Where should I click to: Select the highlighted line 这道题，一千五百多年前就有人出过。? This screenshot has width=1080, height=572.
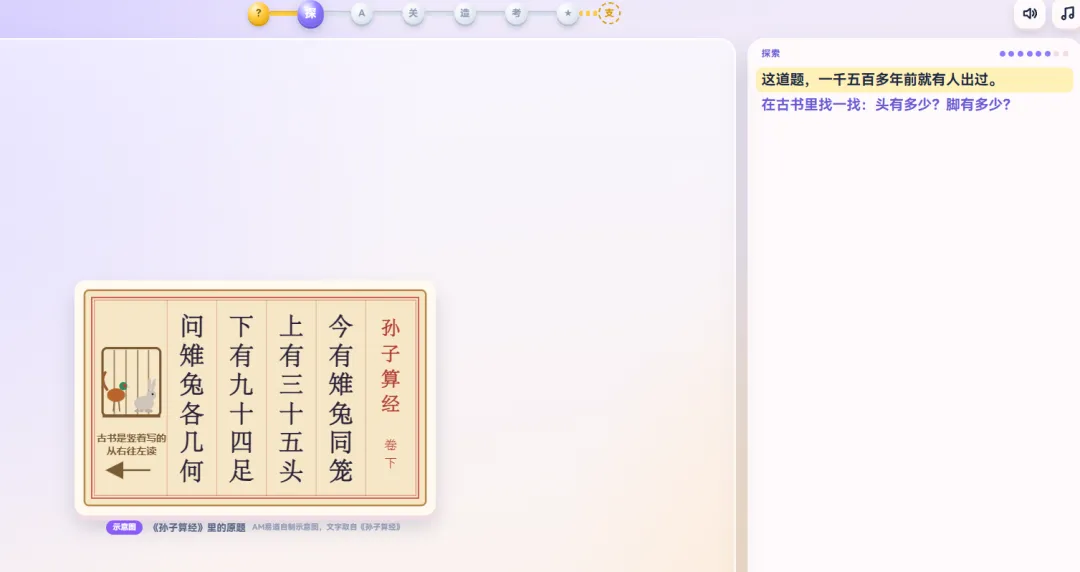914,80
